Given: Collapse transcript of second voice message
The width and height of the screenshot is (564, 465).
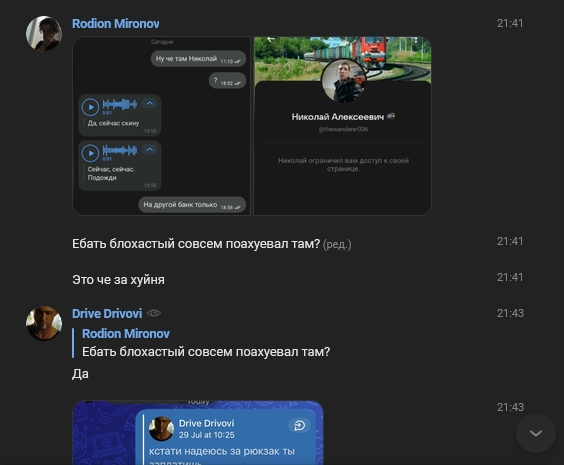Looking at the screenshot, I should click(150, 149).
